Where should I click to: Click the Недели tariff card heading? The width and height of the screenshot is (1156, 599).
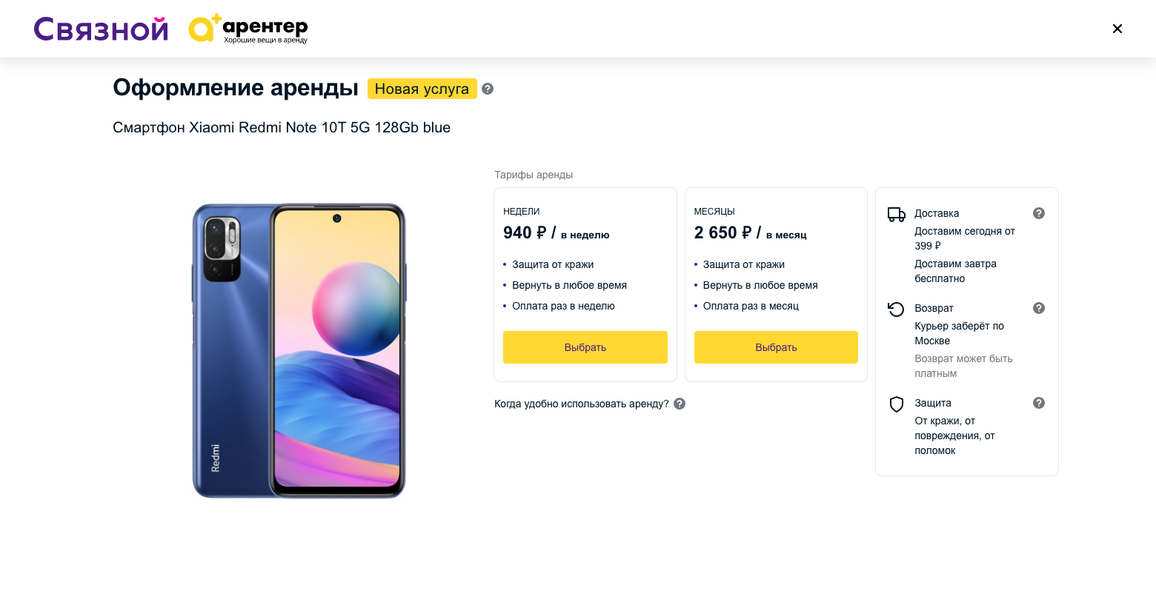(x=521, y=212)
